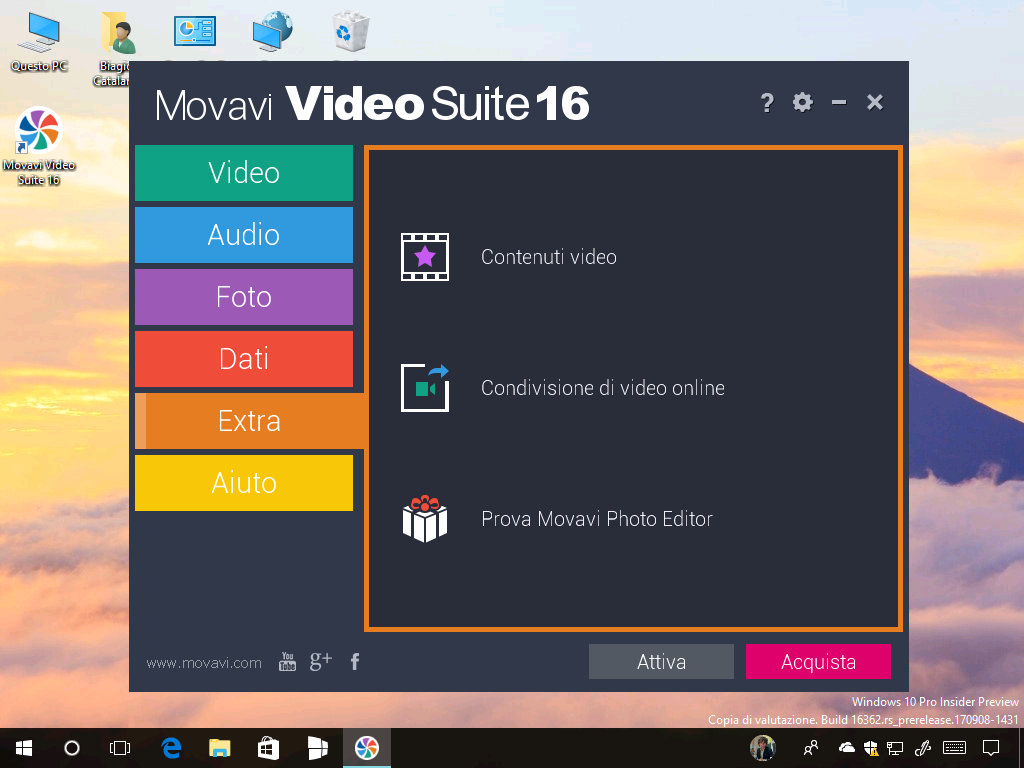
Task: Open OneDrive cloud tray icon
Action: (846, 747)
